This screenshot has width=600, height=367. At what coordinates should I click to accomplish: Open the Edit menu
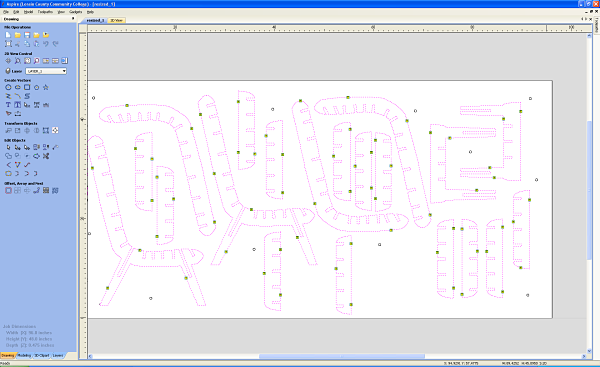[16, 12]
